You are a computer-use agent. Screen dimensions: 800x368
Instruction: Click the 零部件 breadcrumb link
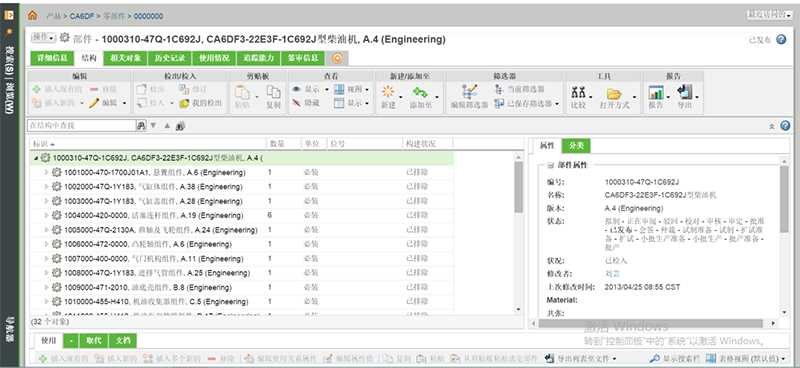click(x=113, y=16)
